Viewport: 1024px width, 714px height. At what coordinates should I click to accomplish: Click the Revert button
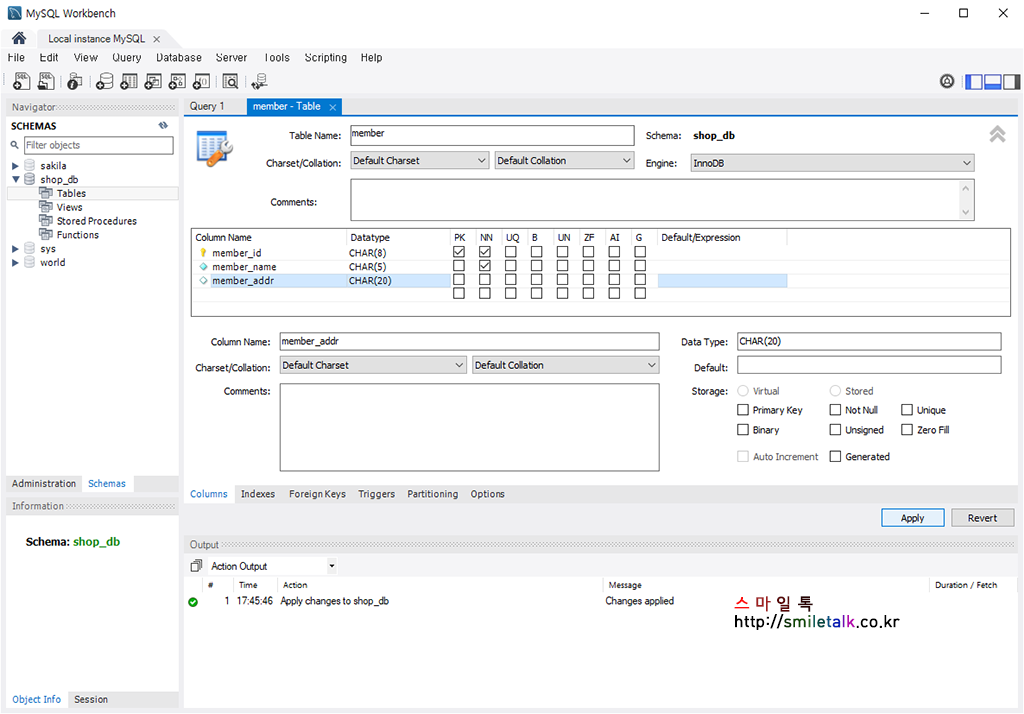tap(982, 517)
